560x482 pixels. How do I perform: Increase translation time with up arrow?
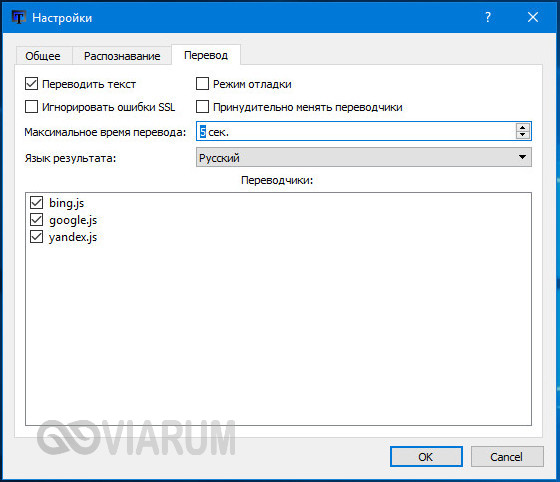pyautogui.click(x=522, y=128)
